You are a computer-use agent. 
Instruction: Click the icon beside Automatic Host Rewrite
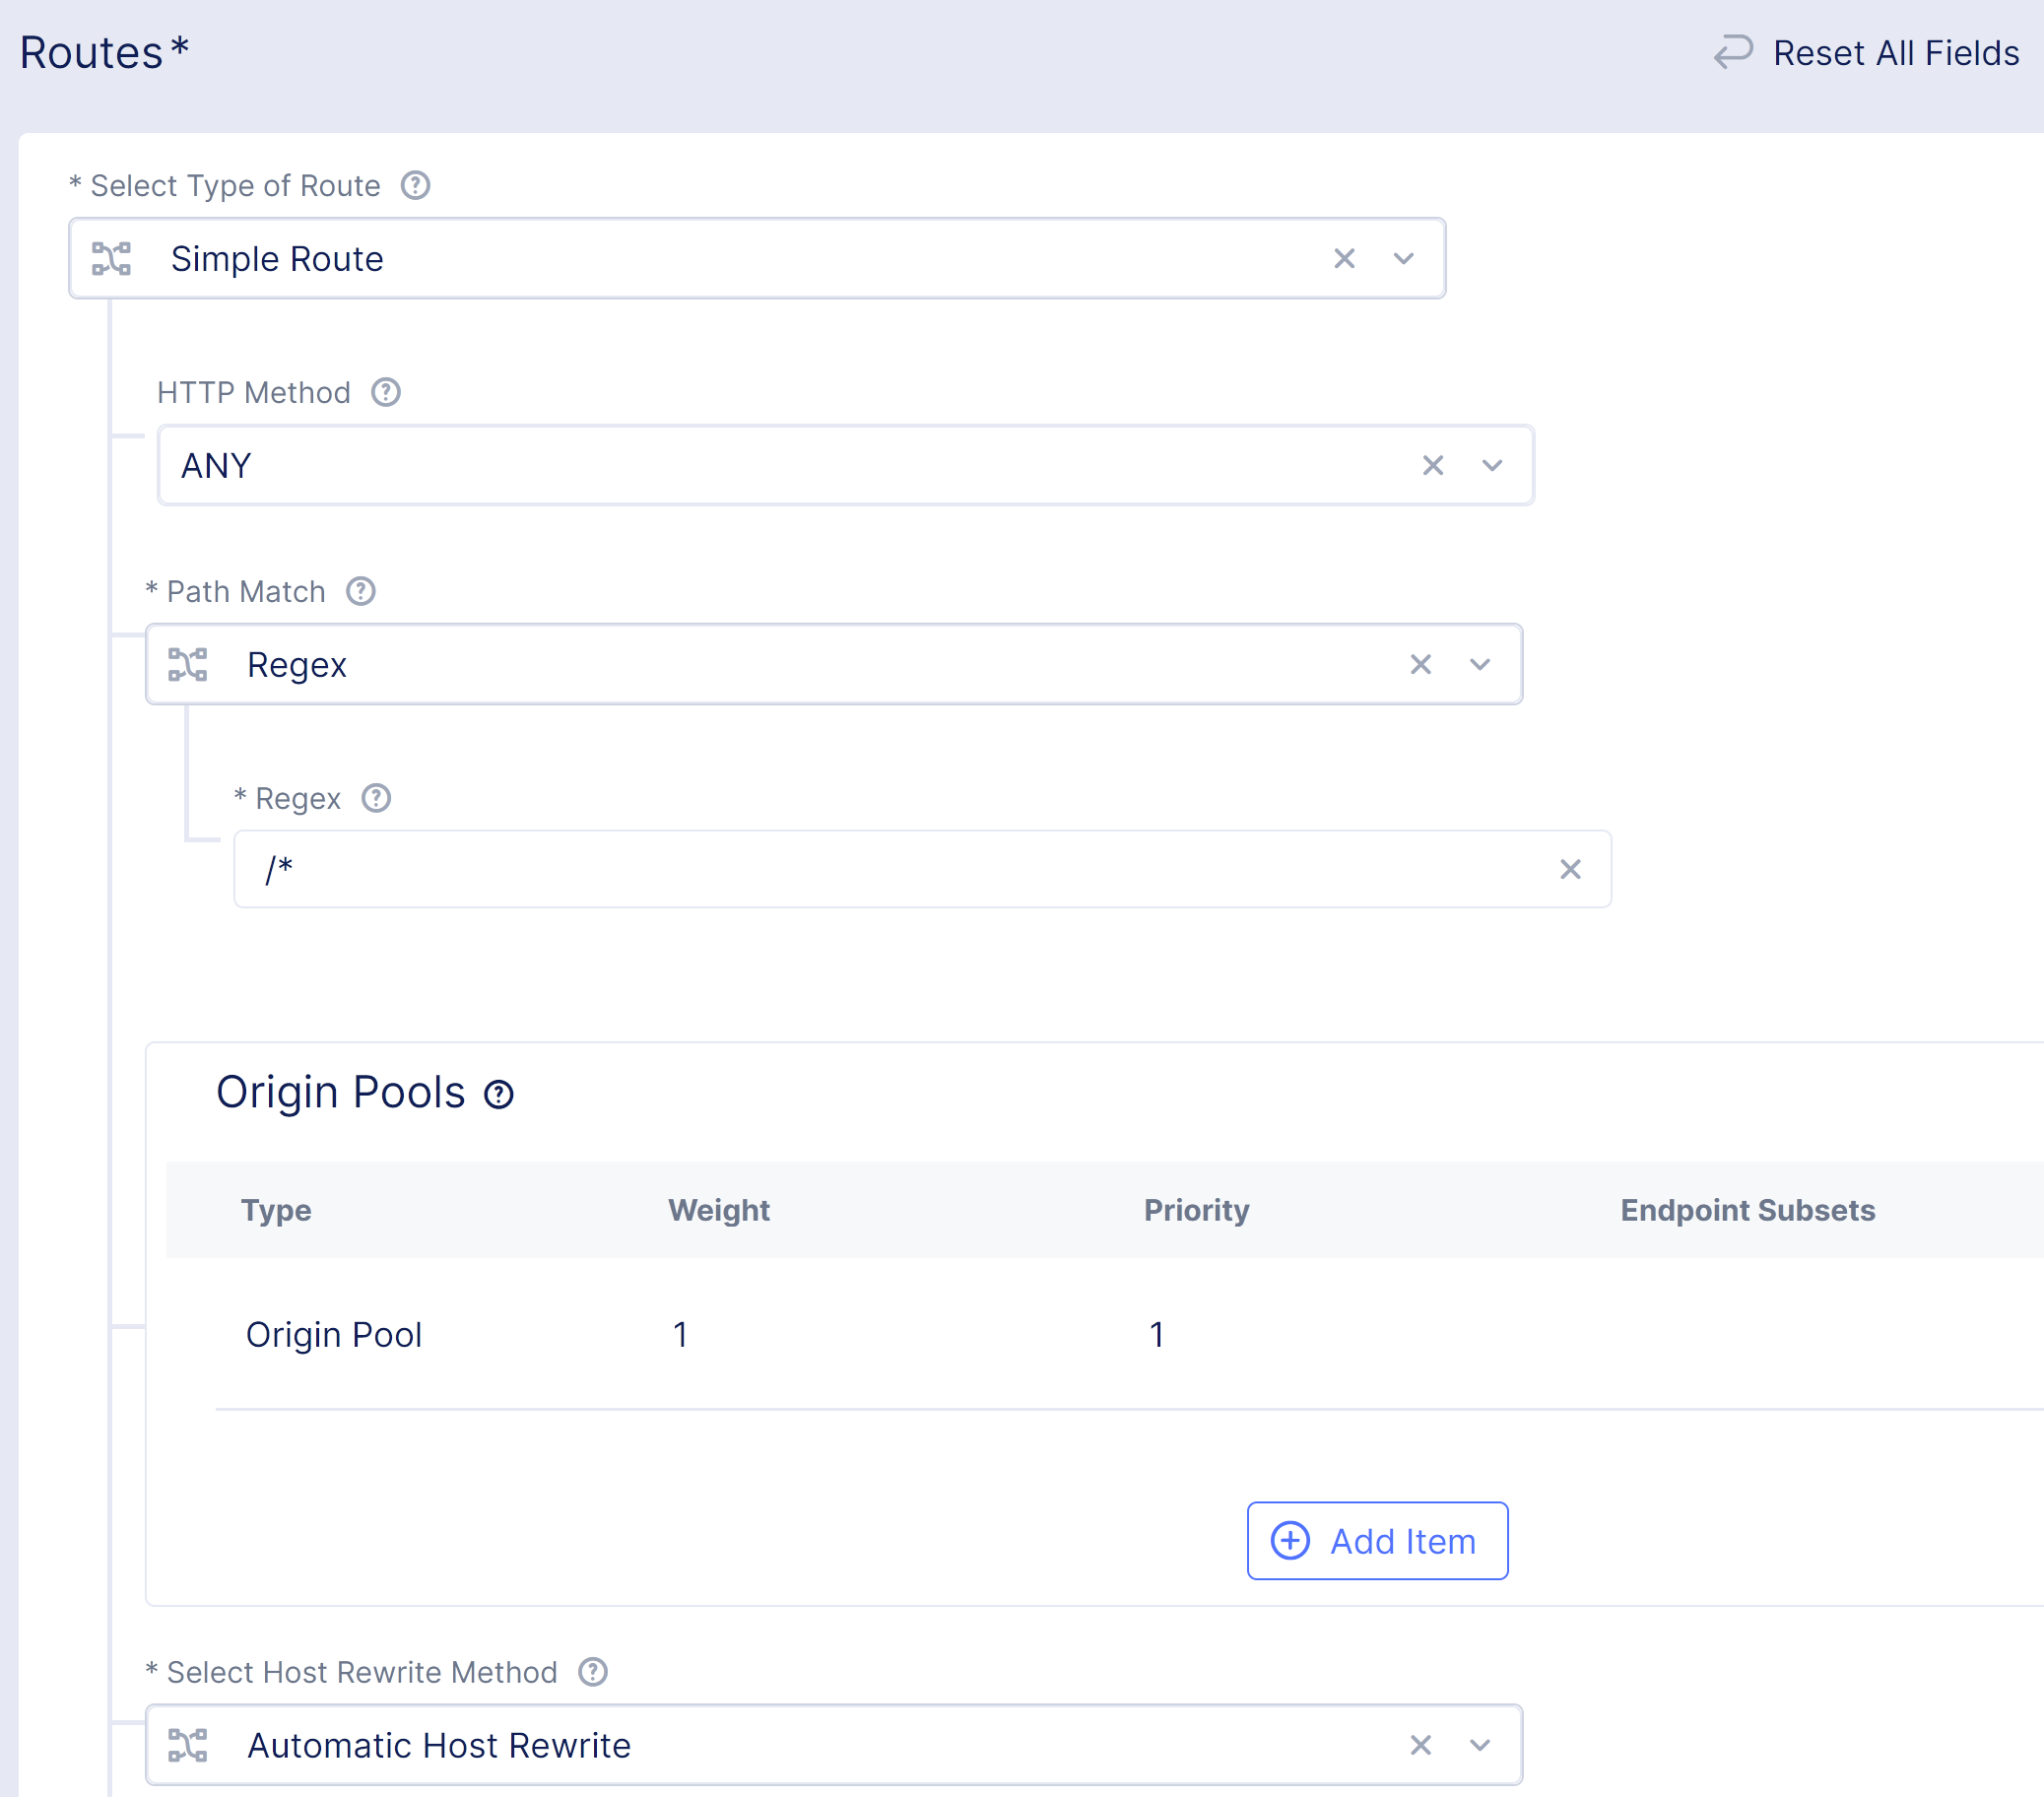coord(188,1745)
